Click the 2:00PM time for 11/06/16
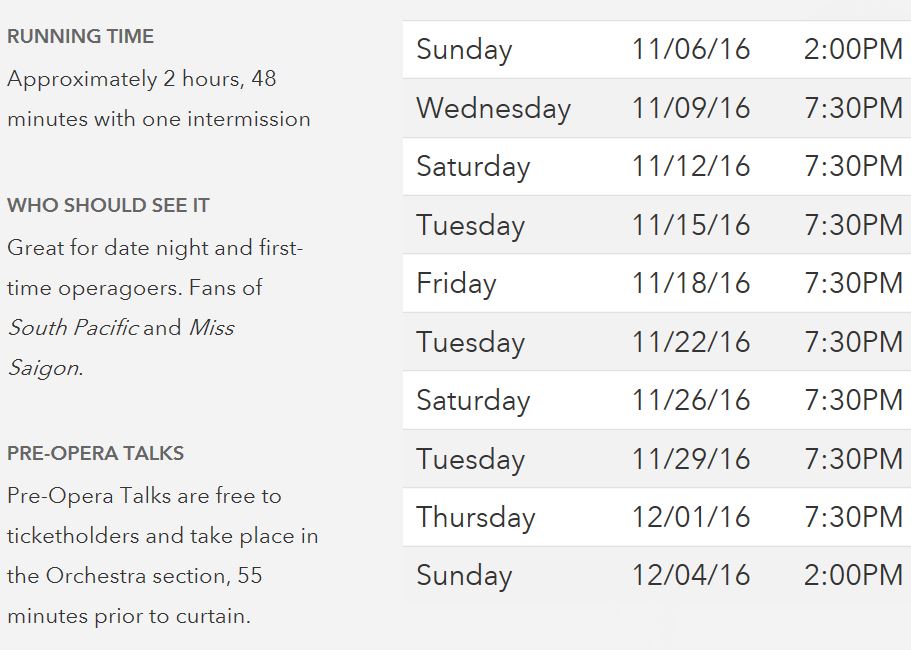This screenshot has width=911, height=650. (853, 50)
